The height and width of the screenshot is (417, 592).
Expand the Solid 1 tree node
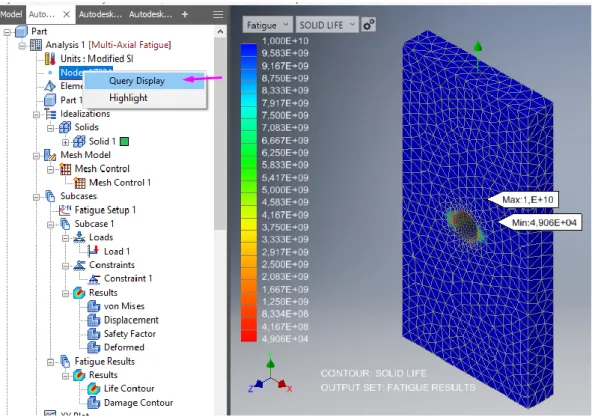pos(65,142)
